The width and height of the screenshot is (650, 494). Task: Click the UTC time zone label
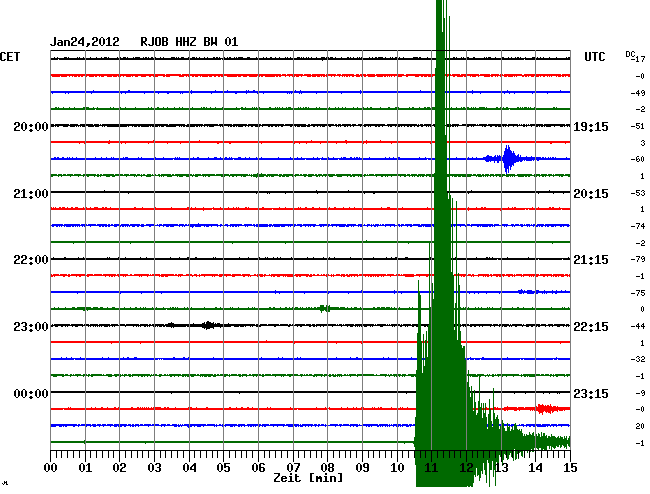coord(594,57)
